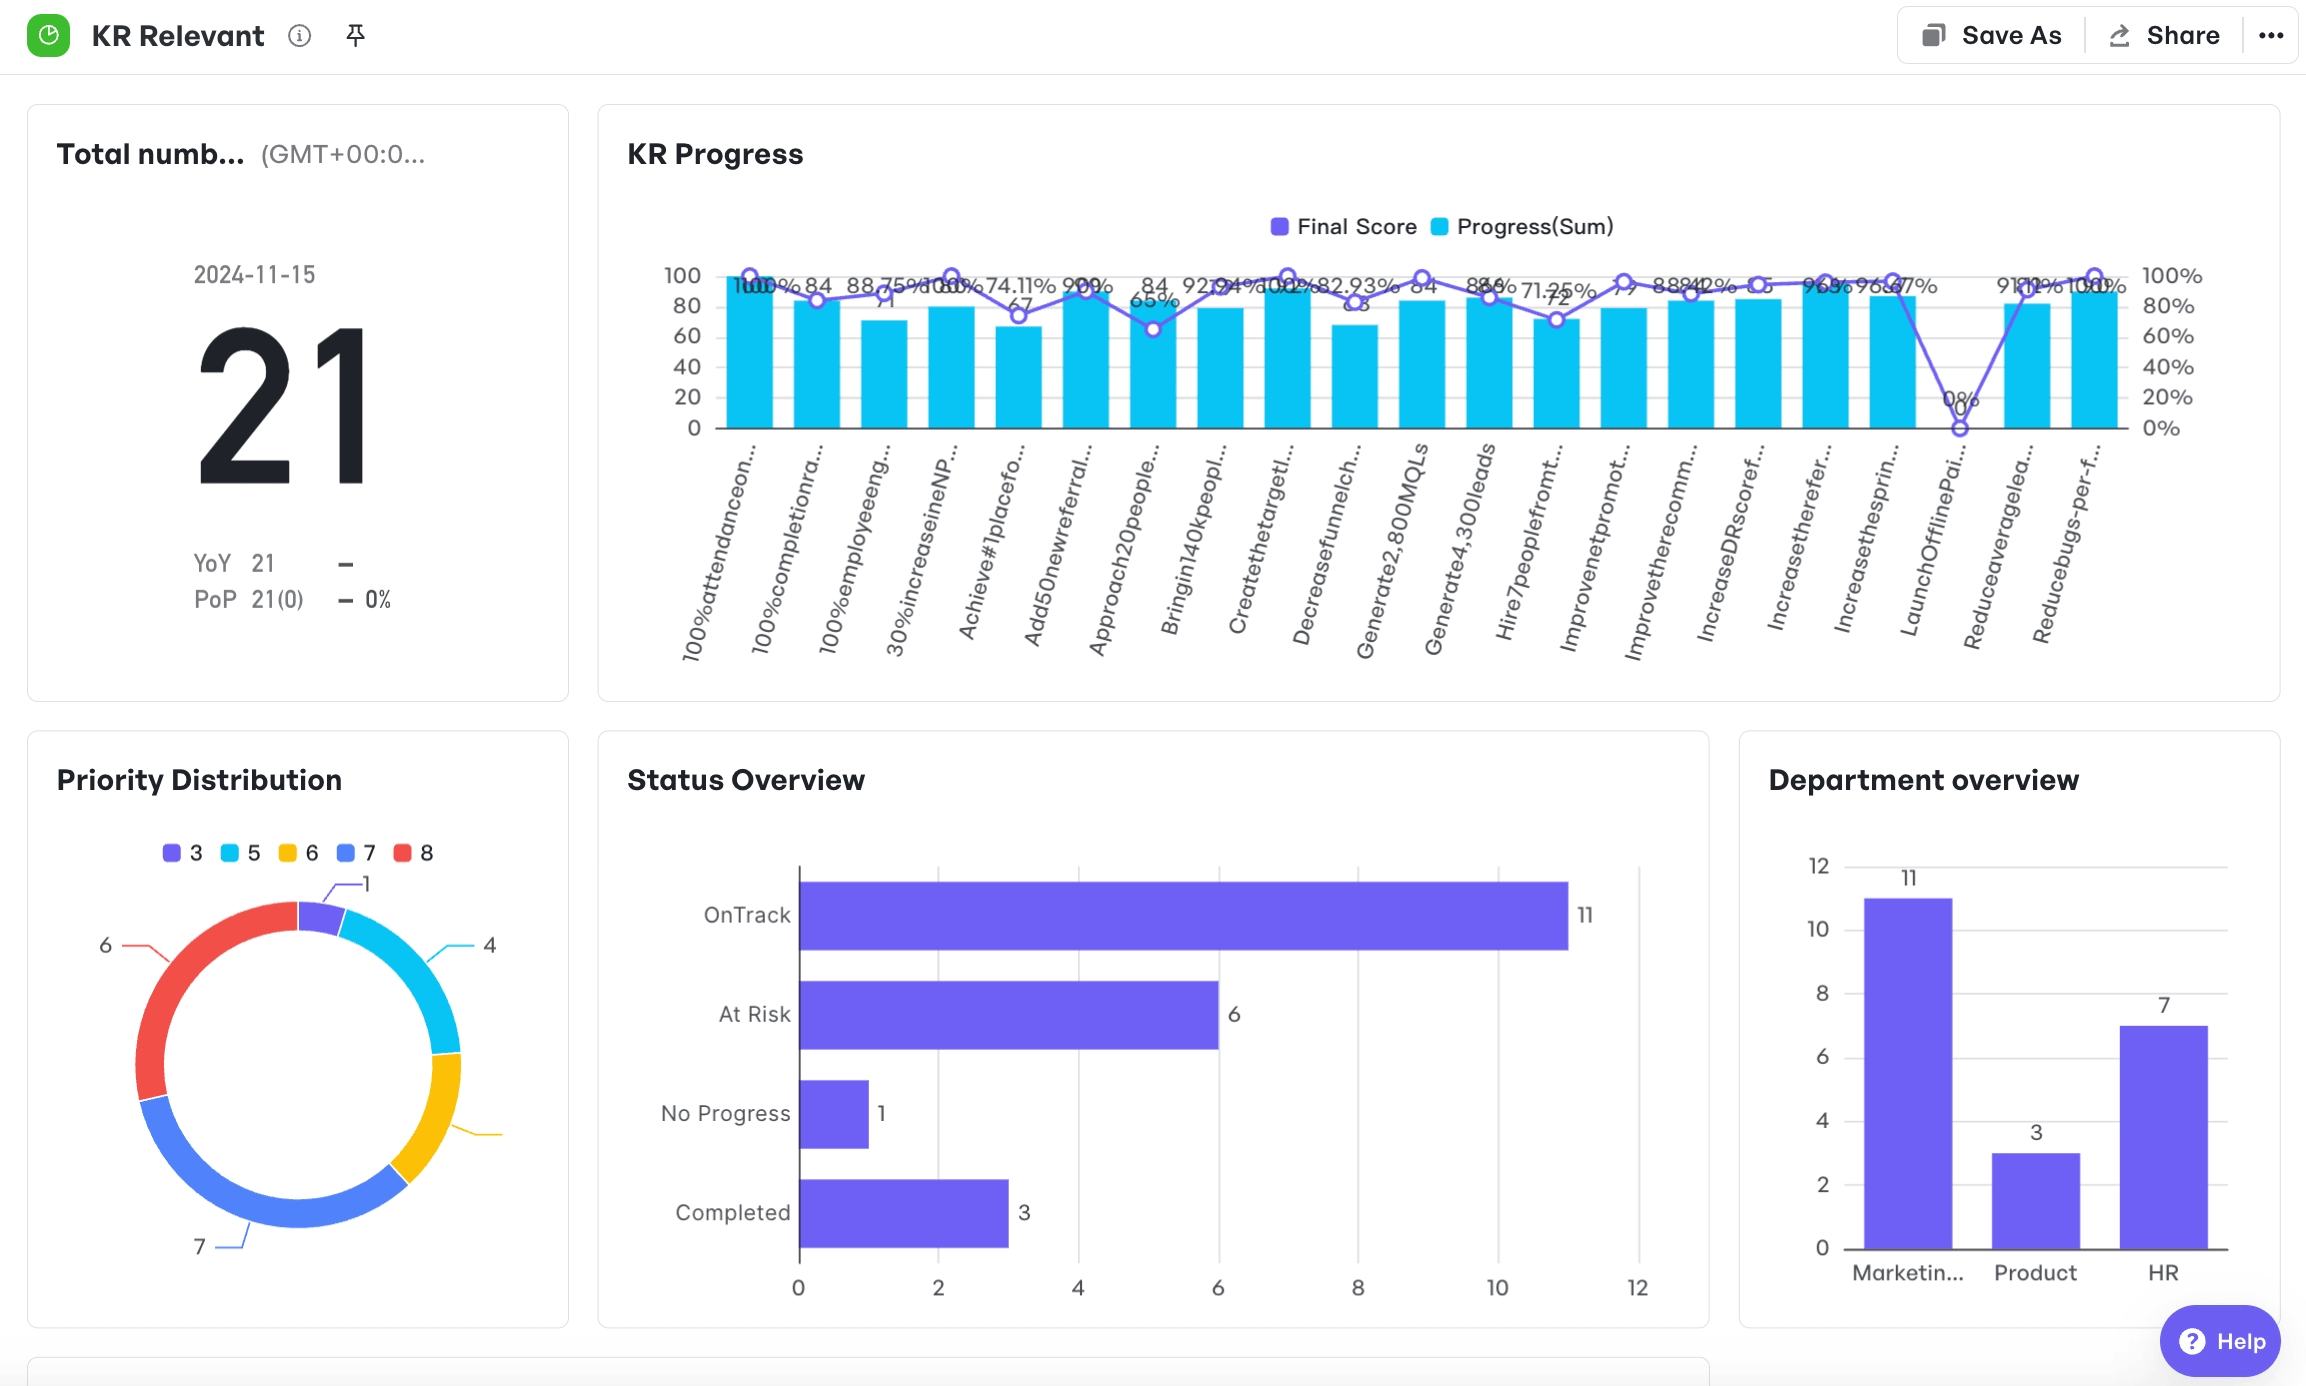Click the PoP label
The width and height of the screenshot is (2306, 1386).
pos(215,599)
